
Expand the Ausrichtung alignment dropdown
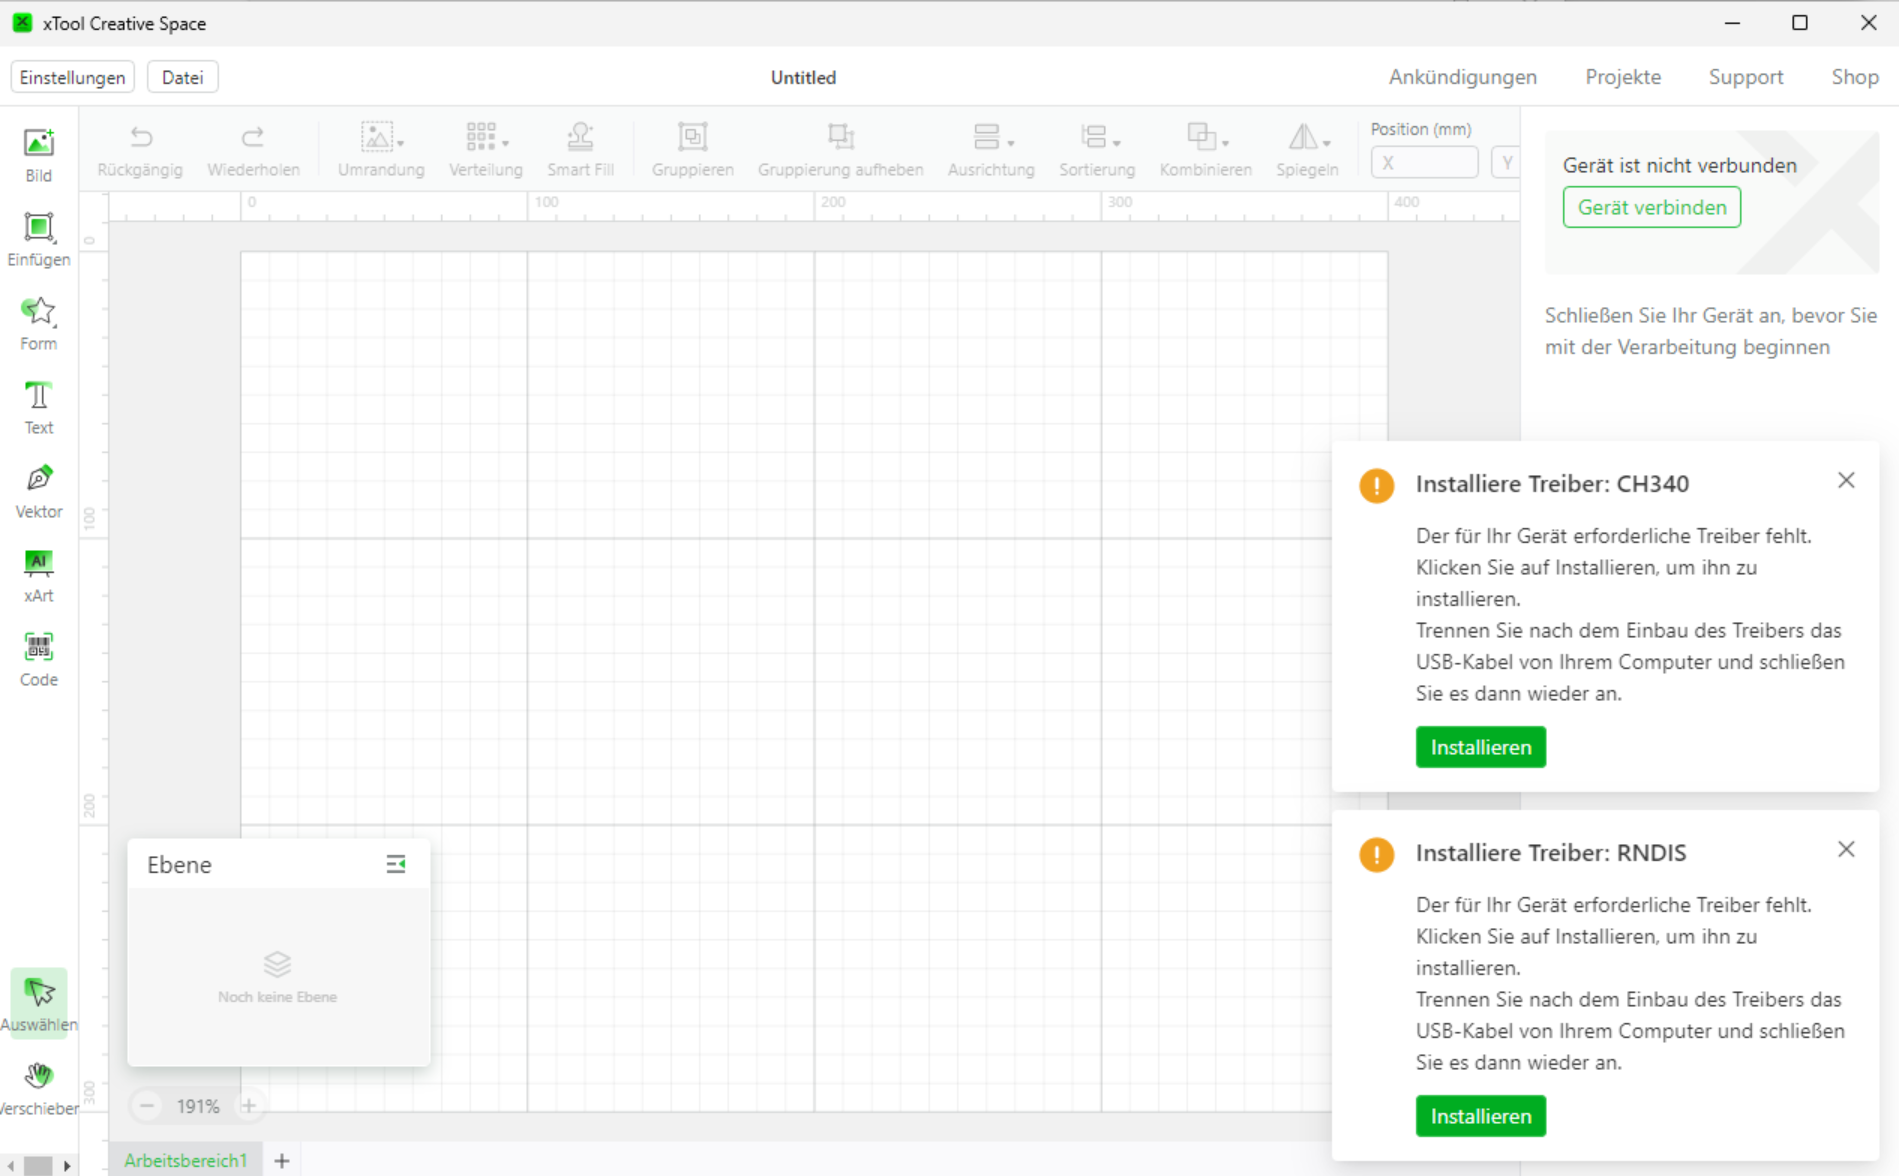tap(990, 149)
